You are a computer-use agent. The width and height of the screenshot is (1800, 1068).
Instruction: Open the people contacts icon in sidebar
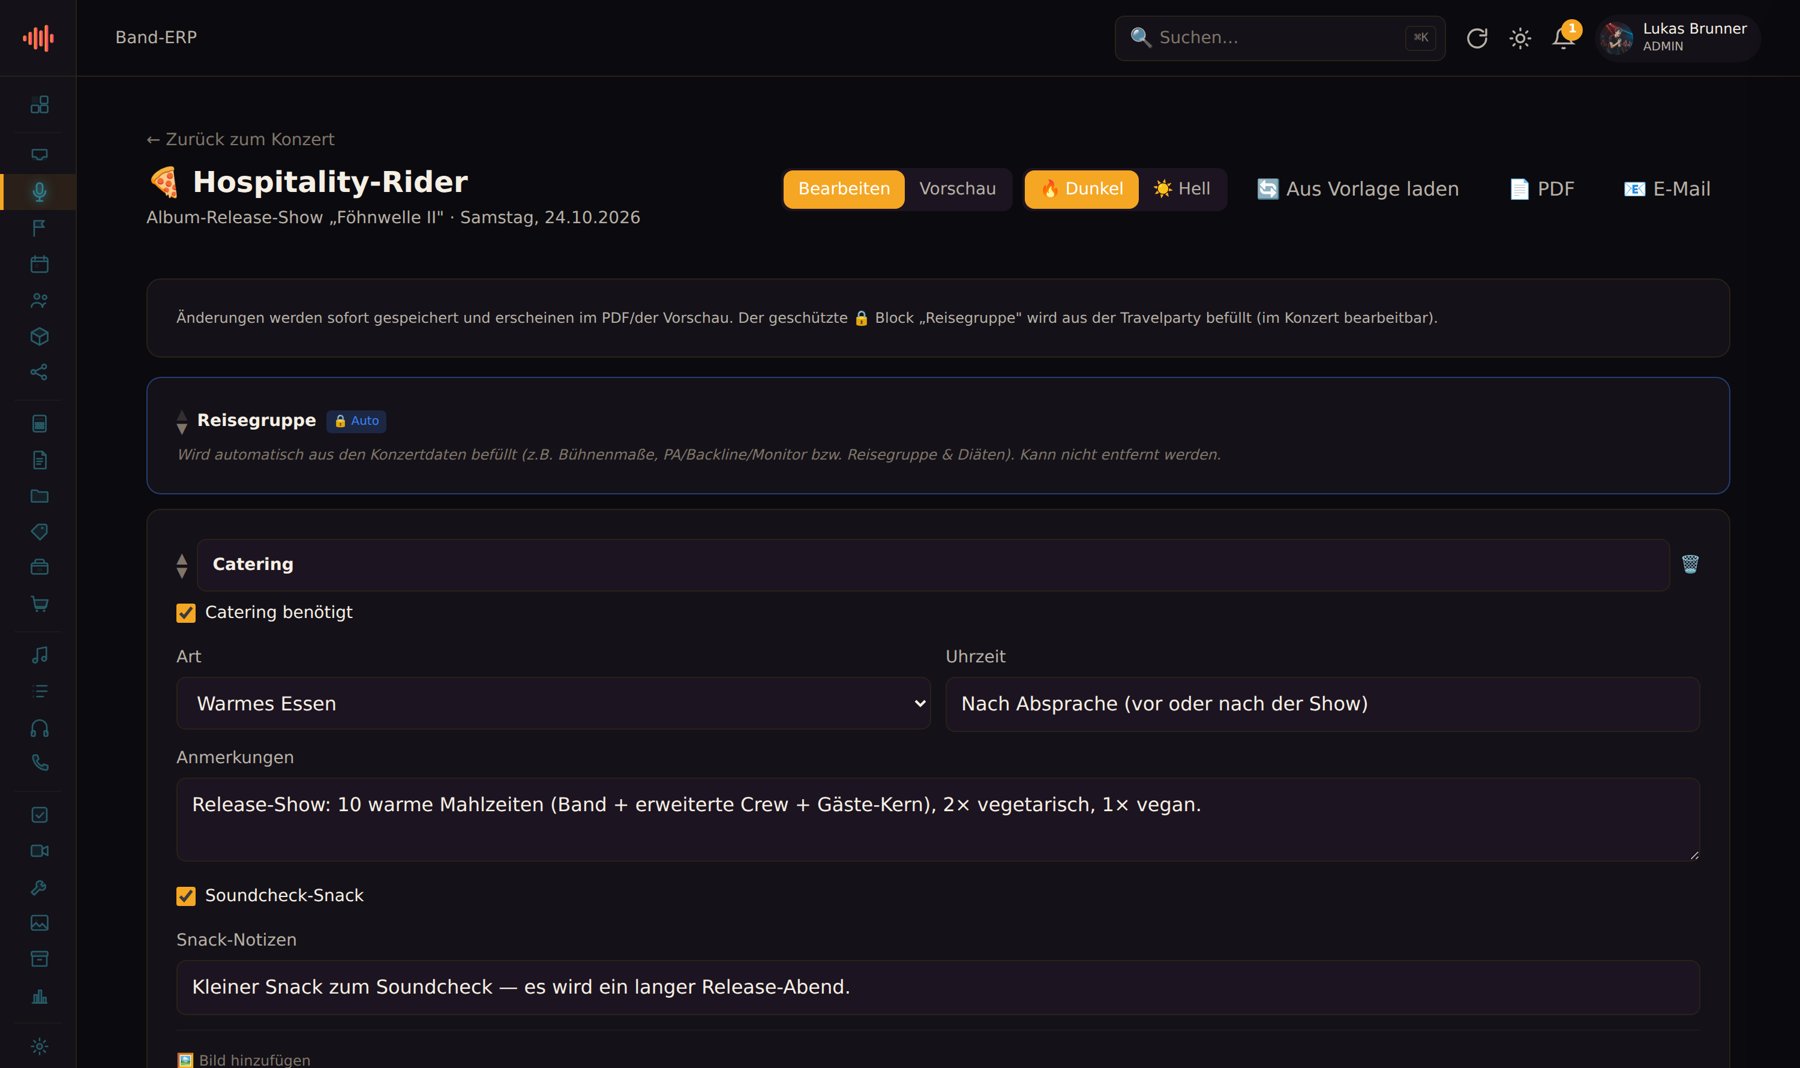[x=39, y=300]
